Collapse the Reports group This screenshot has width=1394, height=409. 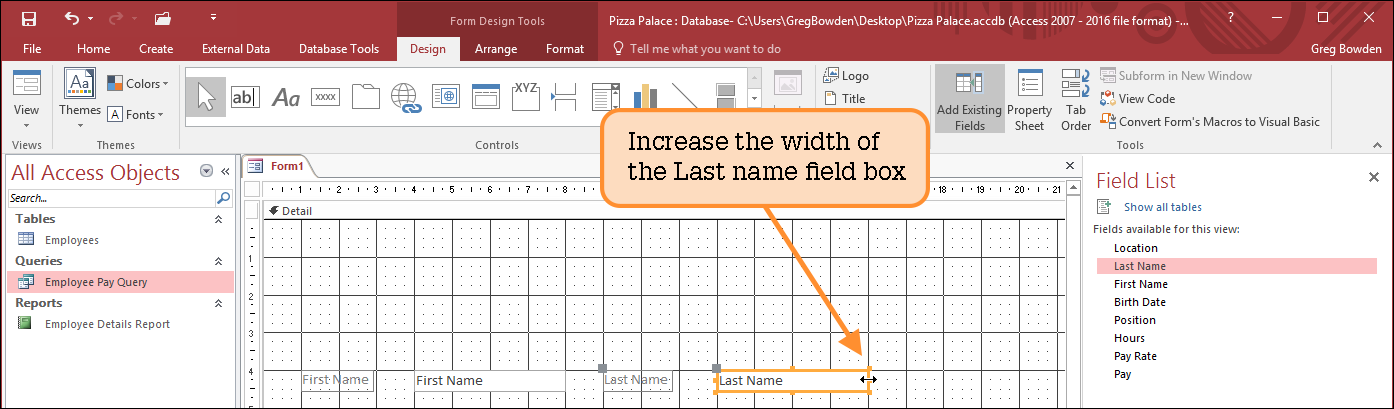pos(219,303)
